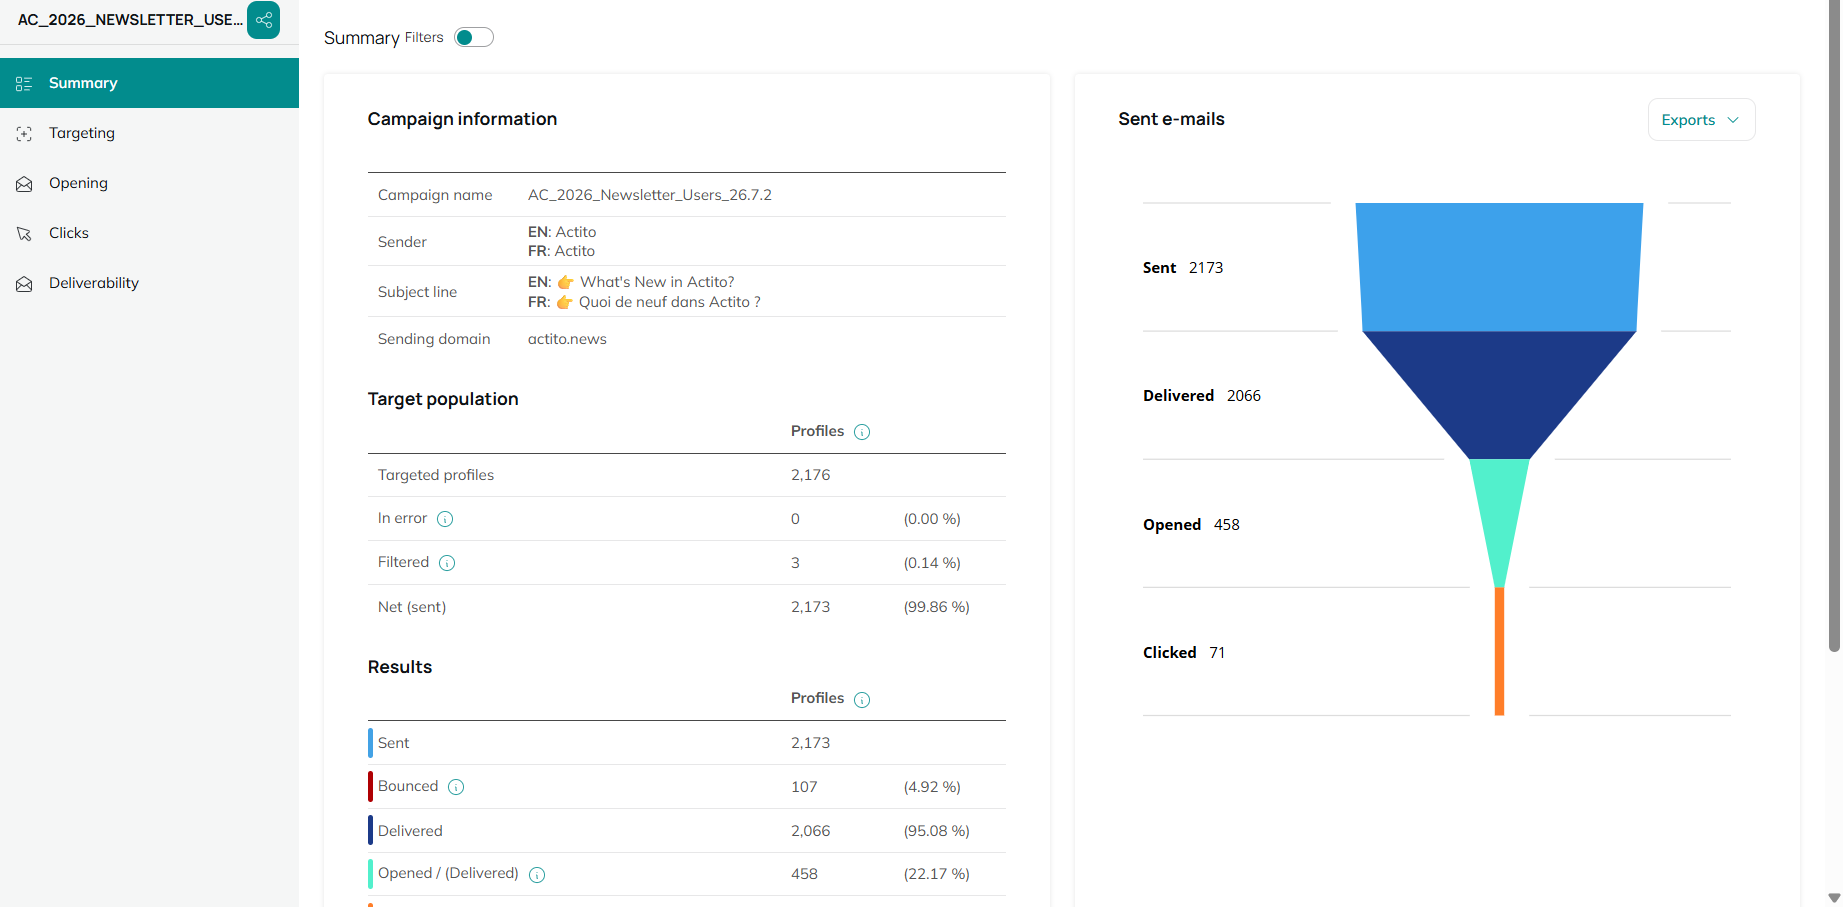Viewport: 1843px width, 907px height.
Task: Switch to the Opening section
Action: click(149, 183)
